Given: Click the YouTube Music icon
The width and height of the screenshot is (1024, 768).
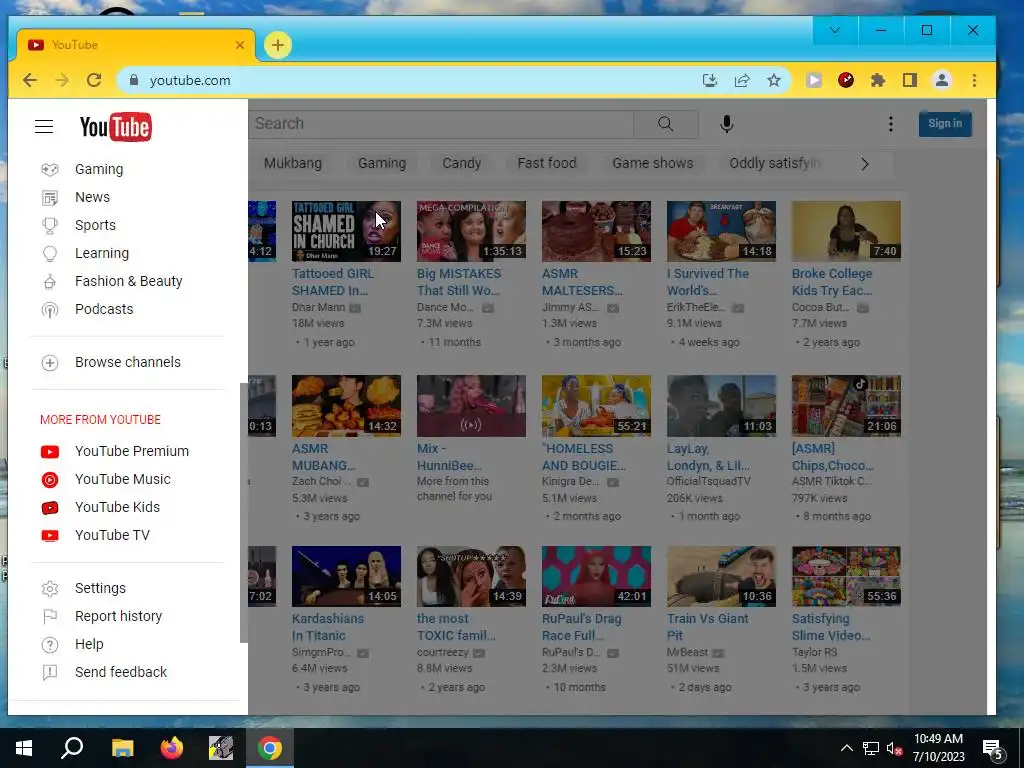Looking at the screenshot, I should coord(50,480).
